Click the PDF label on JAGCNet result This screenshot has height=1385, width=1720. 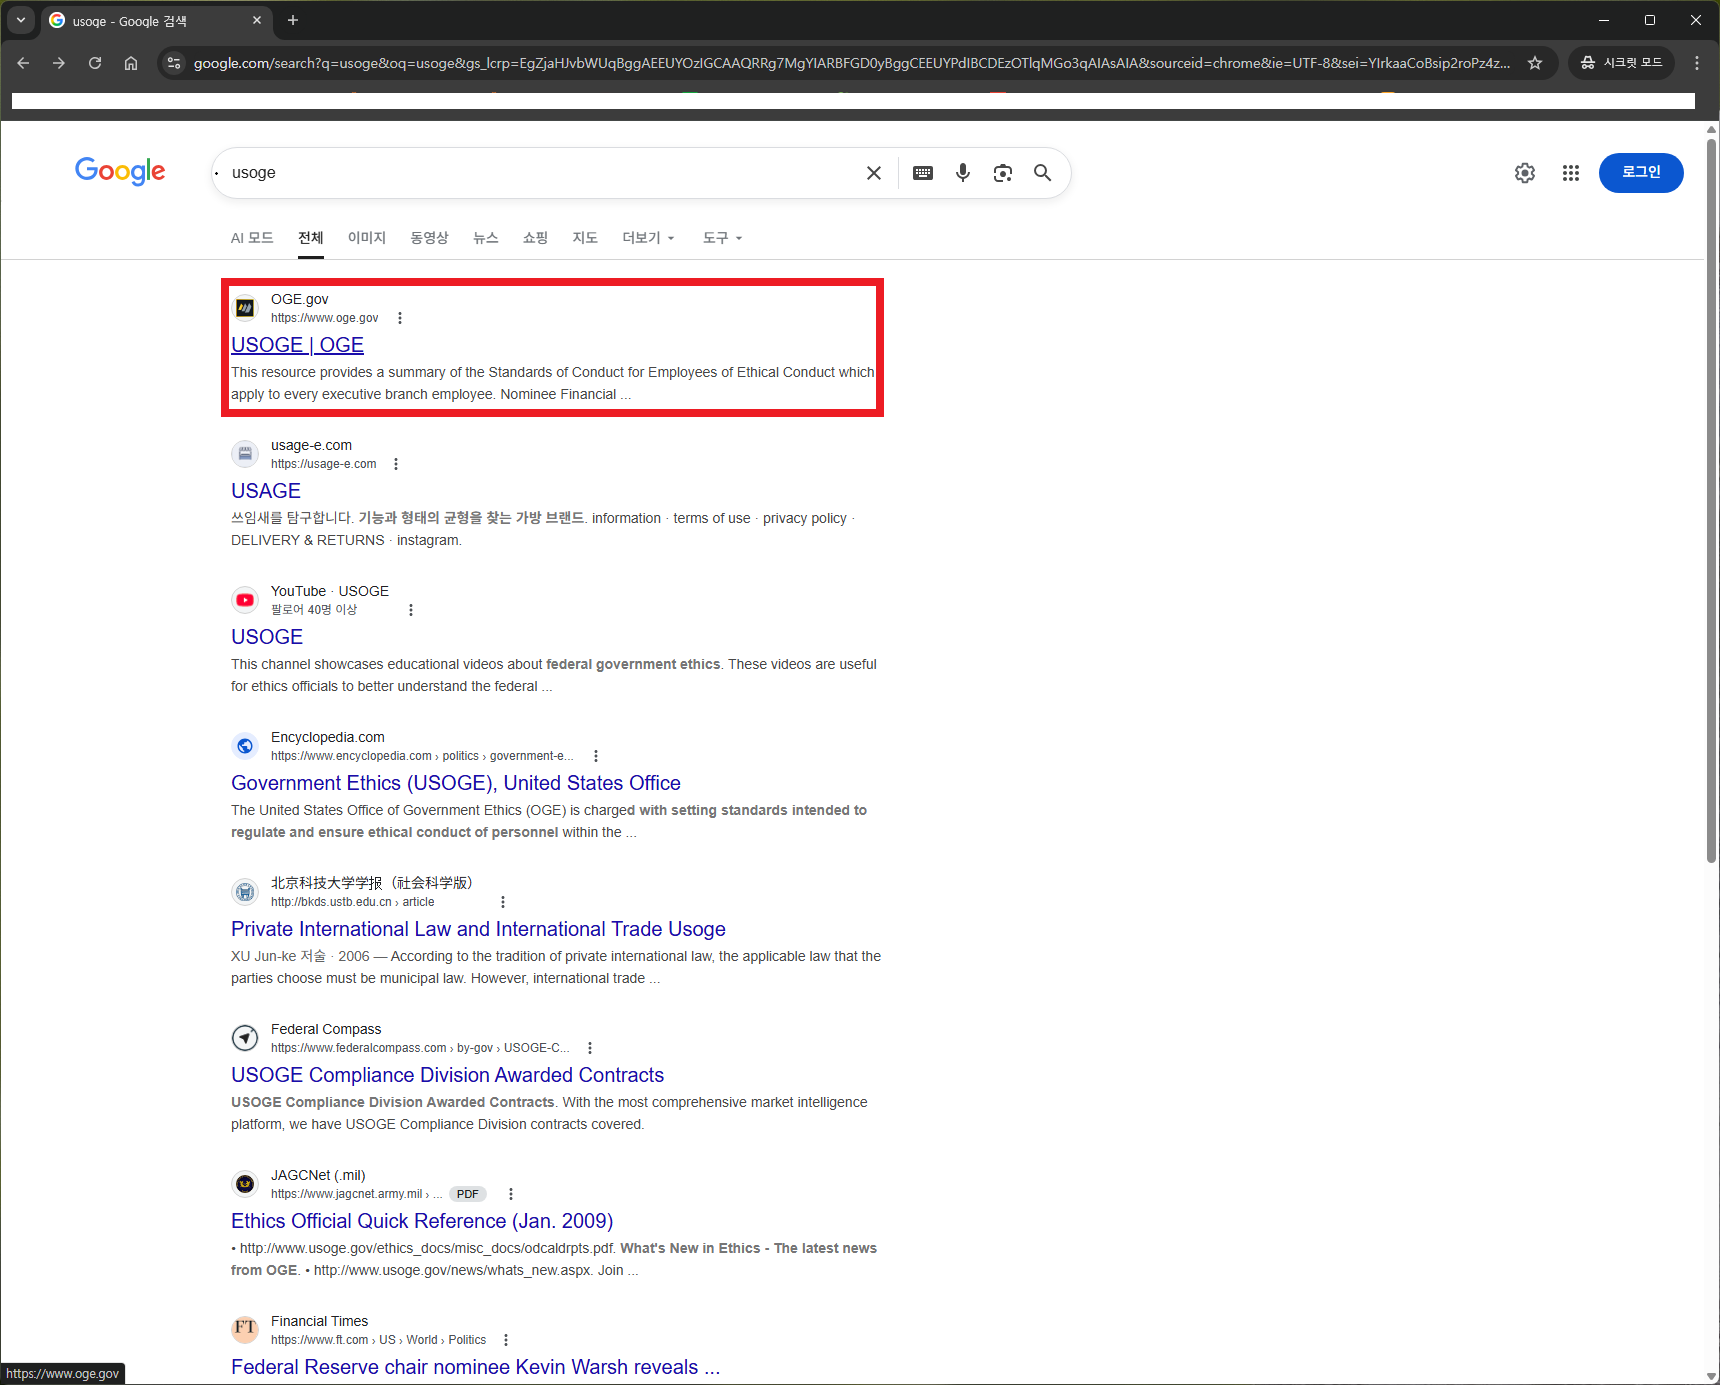point(467,1194)
